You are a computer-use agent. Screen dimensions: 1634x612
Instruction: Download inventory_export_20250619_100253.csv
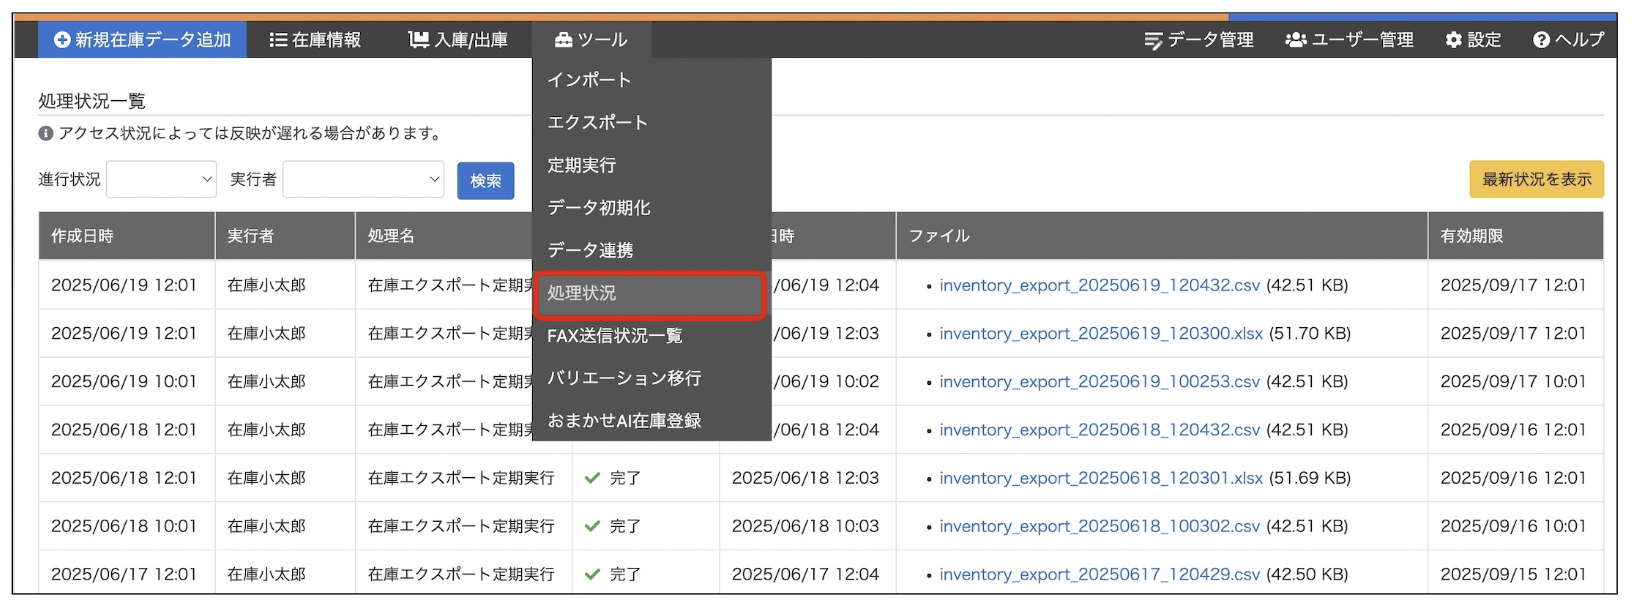point(1099,381)
